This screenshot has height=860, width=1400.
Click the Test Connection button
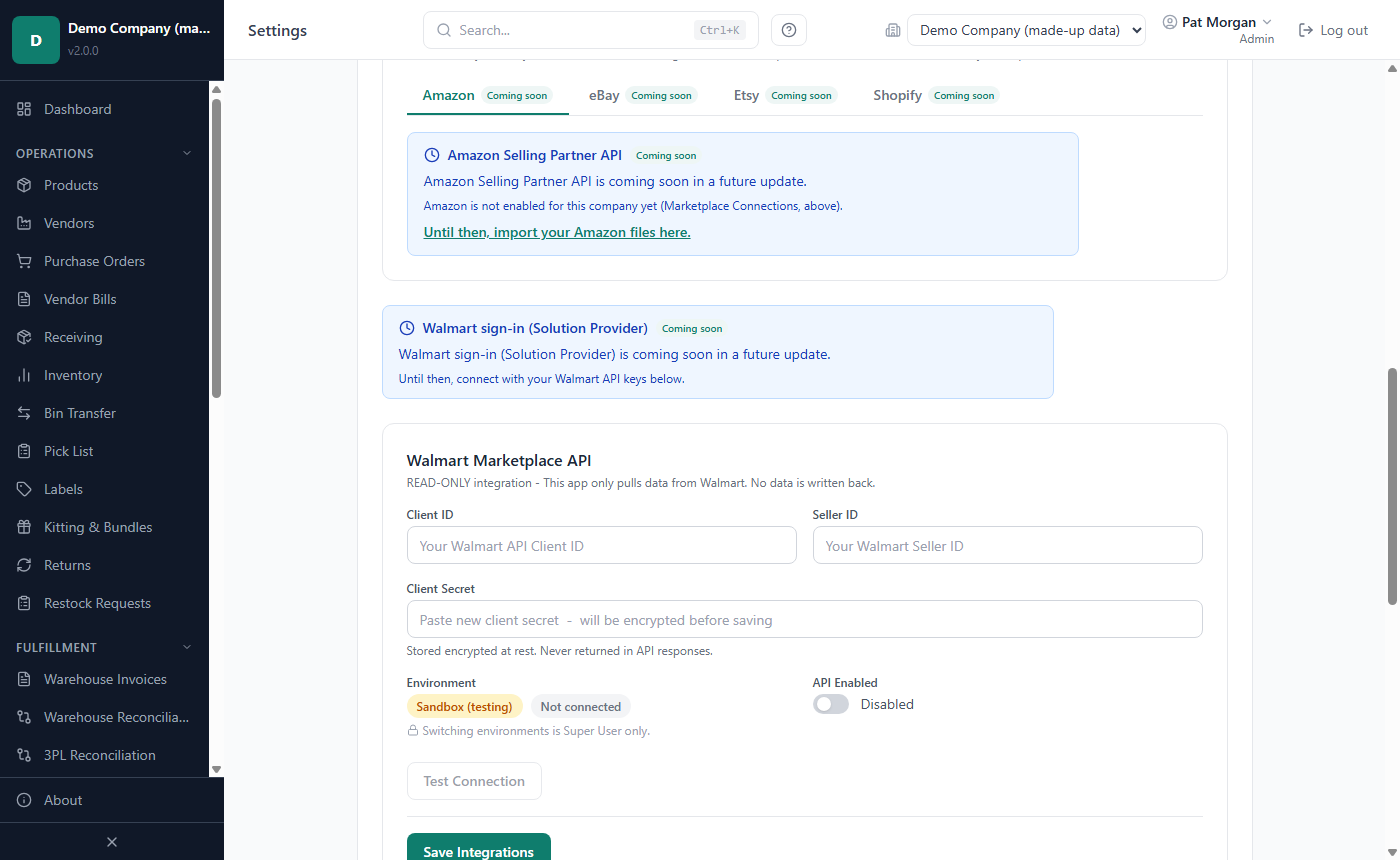474,781
